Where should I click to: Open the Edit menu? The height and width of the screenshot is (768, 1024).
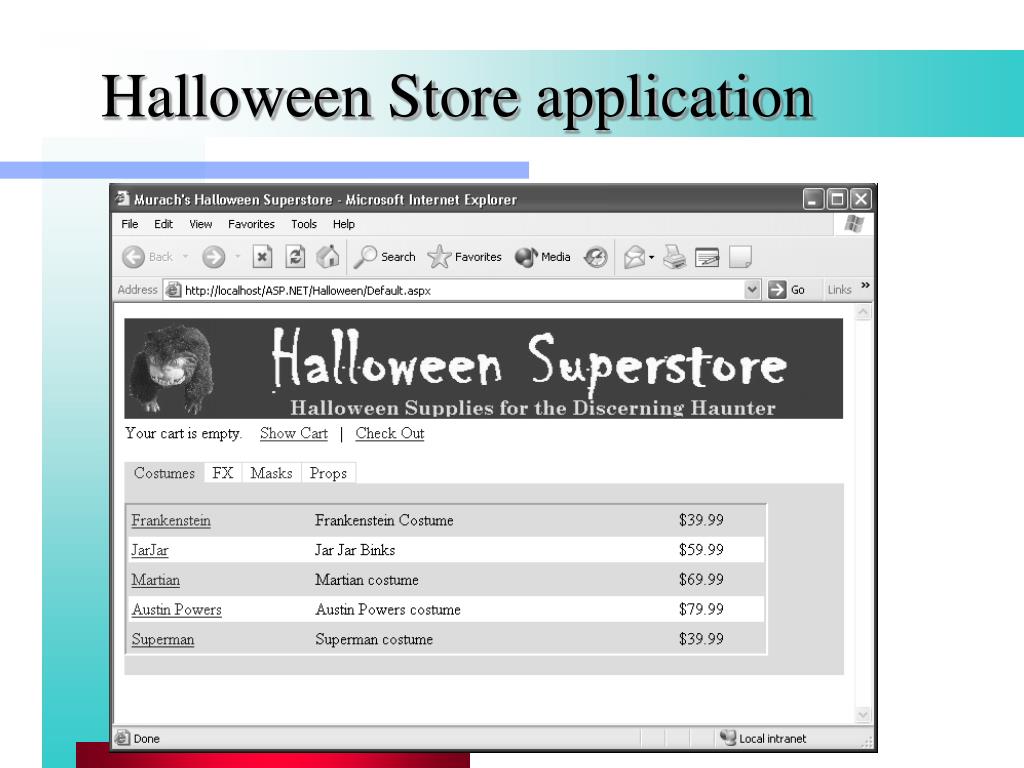163,224
